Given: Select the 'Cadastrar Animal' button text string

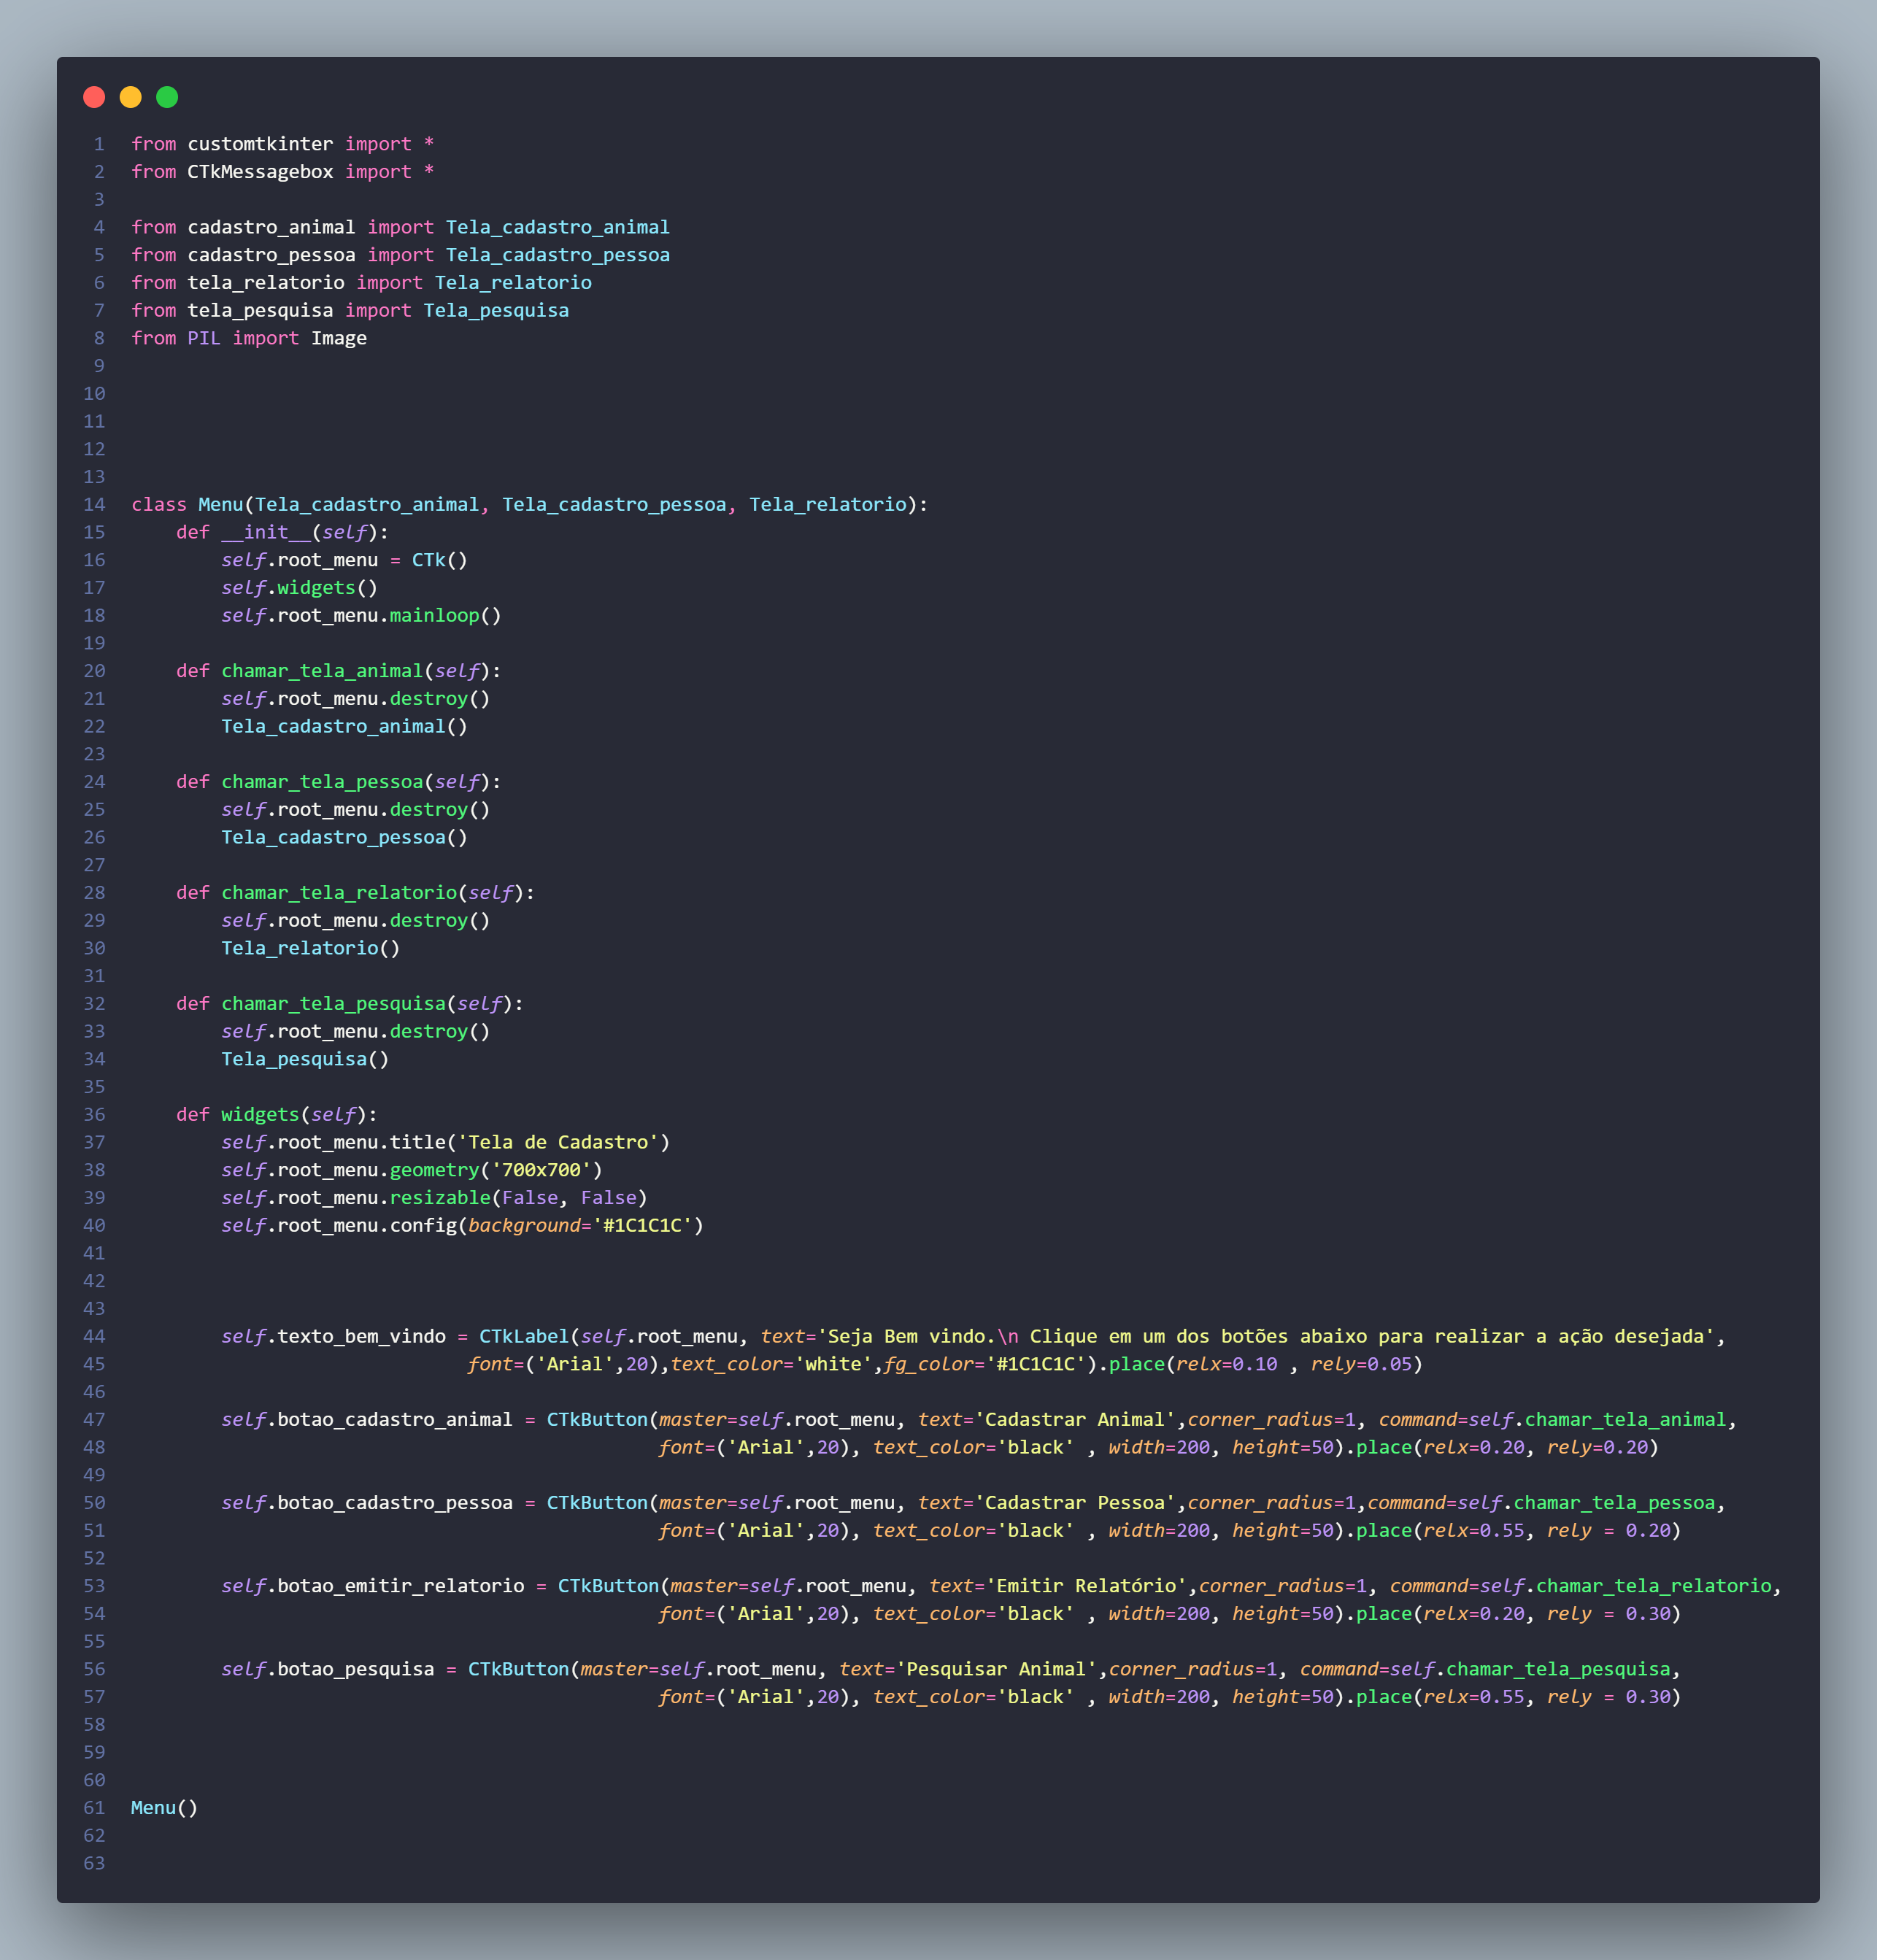Looking at the screenshot, I should click(x=1076, y=1418).
